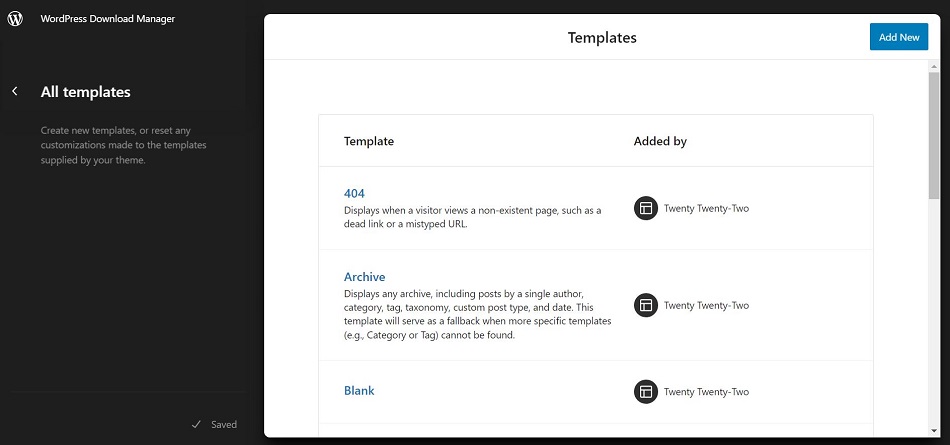950x445 pixels.
Task: Click the Saved checkmark icon
Action: click(x=196, y=424)
